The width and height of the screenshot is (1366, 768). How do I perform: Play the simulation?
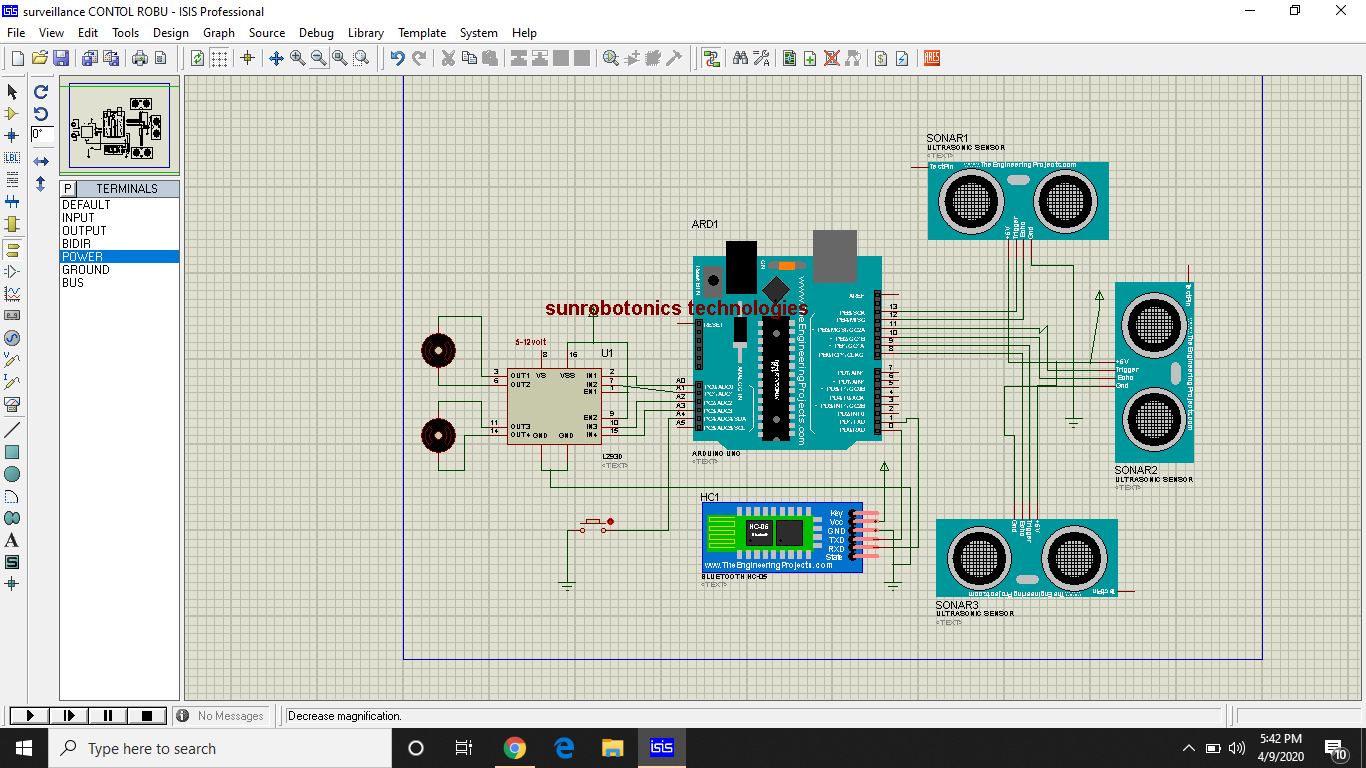29,715
